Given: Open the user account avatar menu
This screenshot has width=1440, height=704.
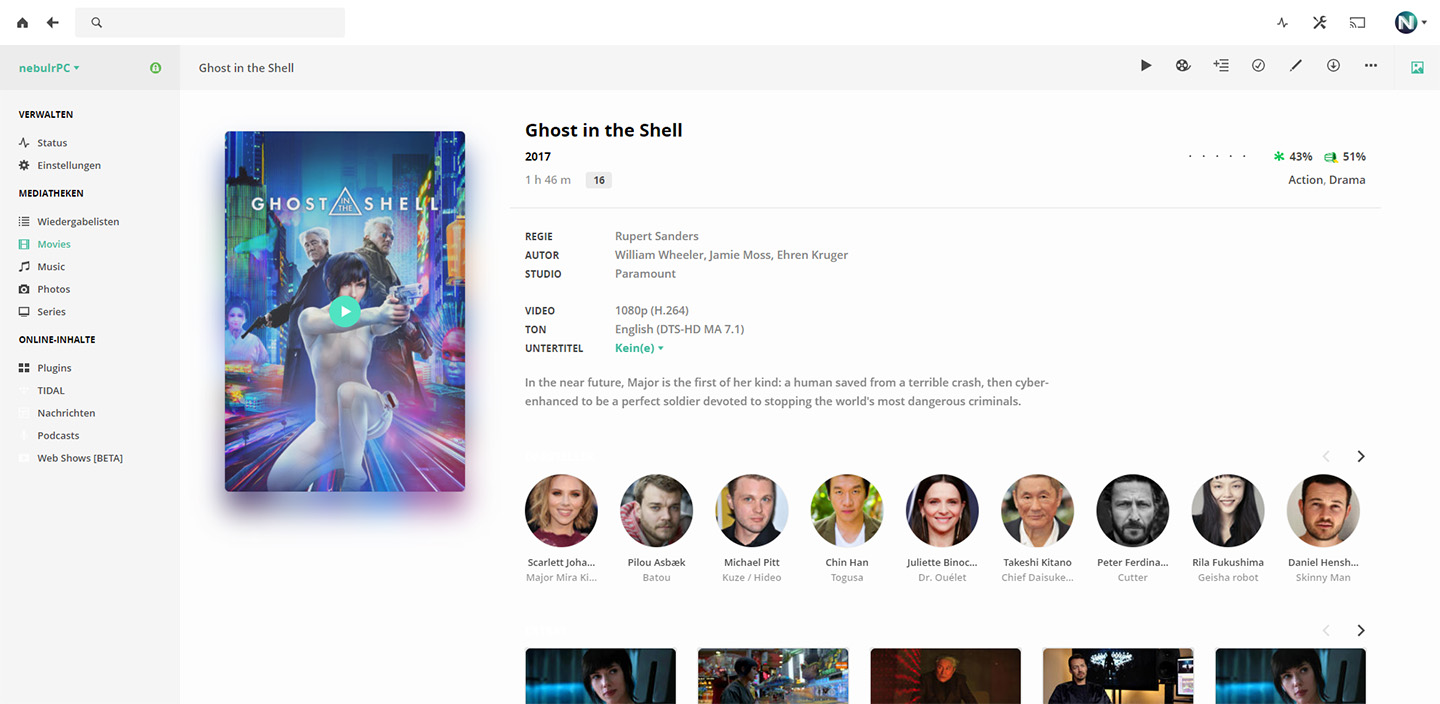Looking at the screenshot, I should click(1411, 22).
